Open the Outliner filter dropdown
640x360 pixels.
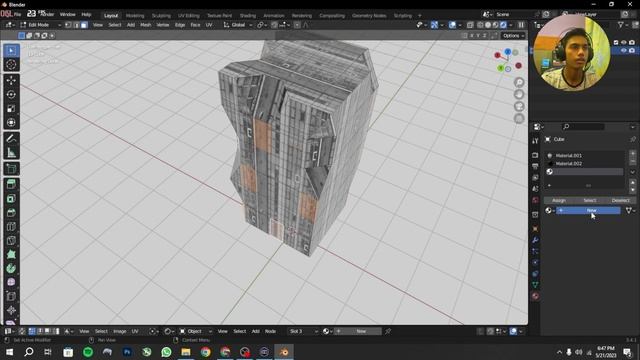(x=622, y=25)
